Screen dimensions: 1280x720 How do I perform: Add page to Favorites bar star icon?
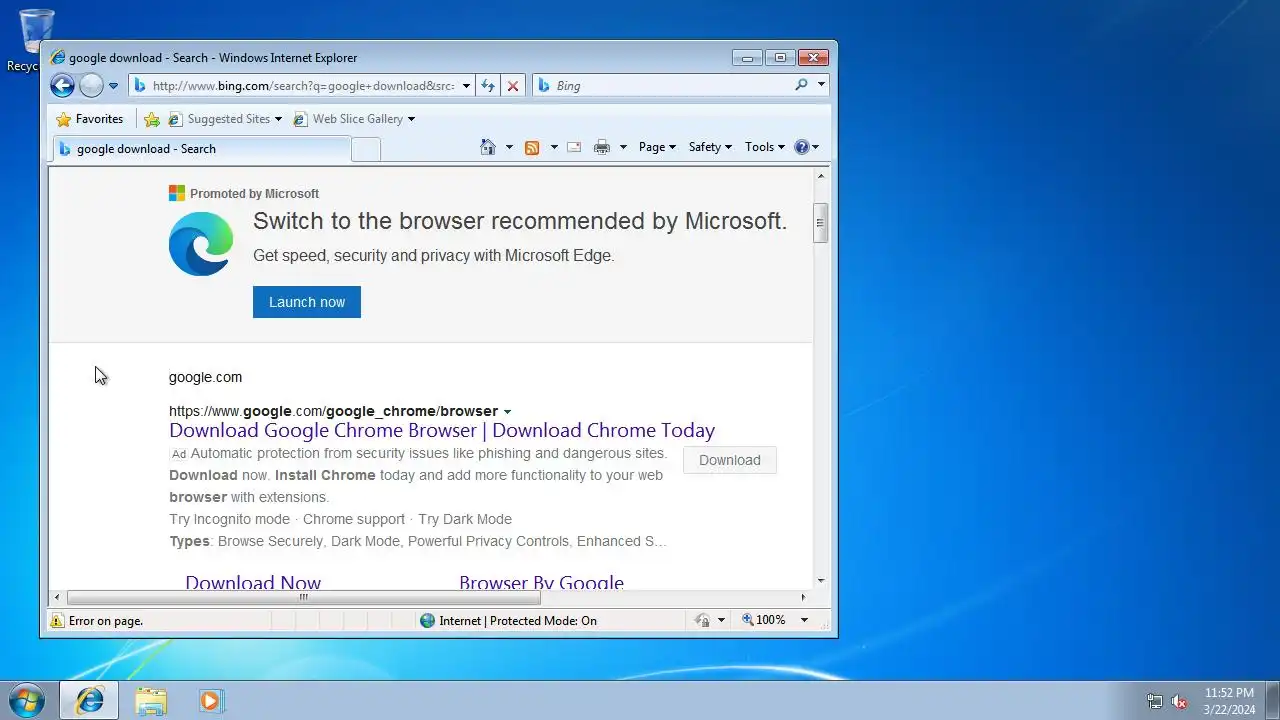point(152,119)
